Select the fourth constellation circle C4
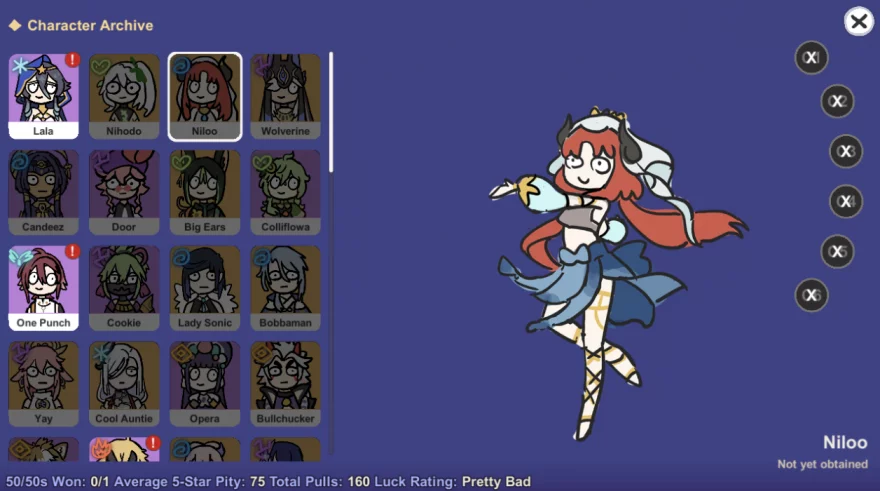 coord(845,201)
